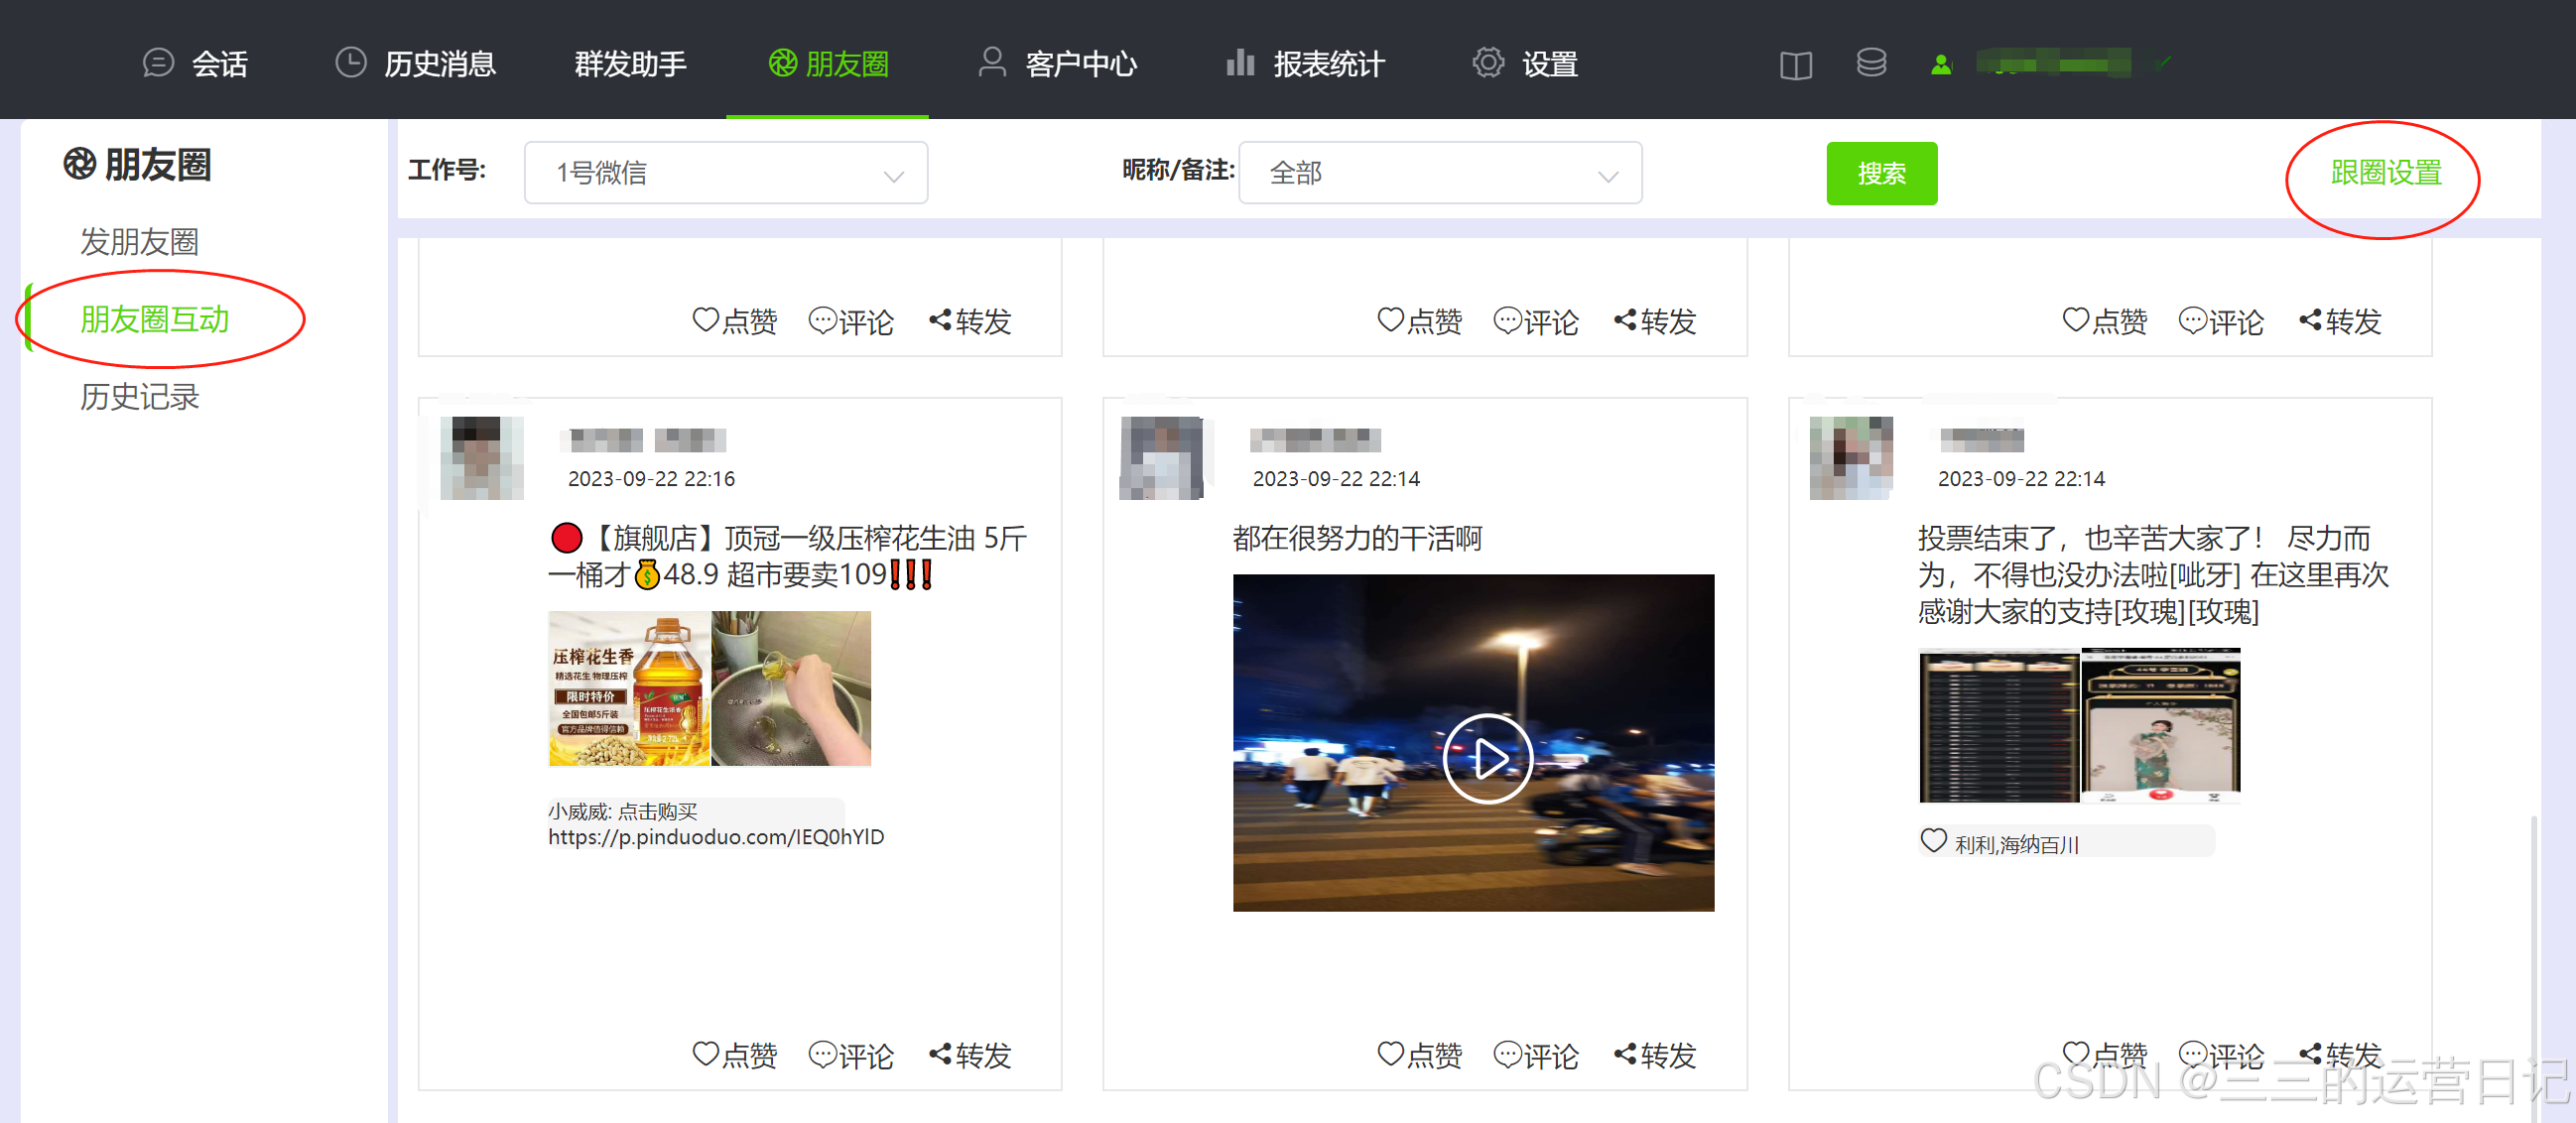Comment on the peanut oil post
The image size is (2576, 1123).
coord(850,1054)
